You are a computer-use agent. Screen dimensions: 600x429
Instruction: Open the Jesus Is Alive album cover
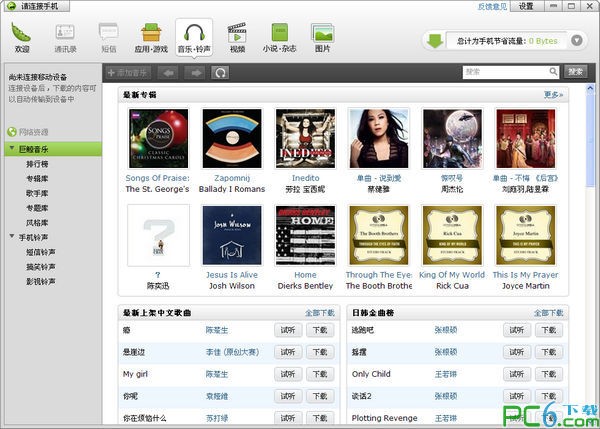click(232, 235)
